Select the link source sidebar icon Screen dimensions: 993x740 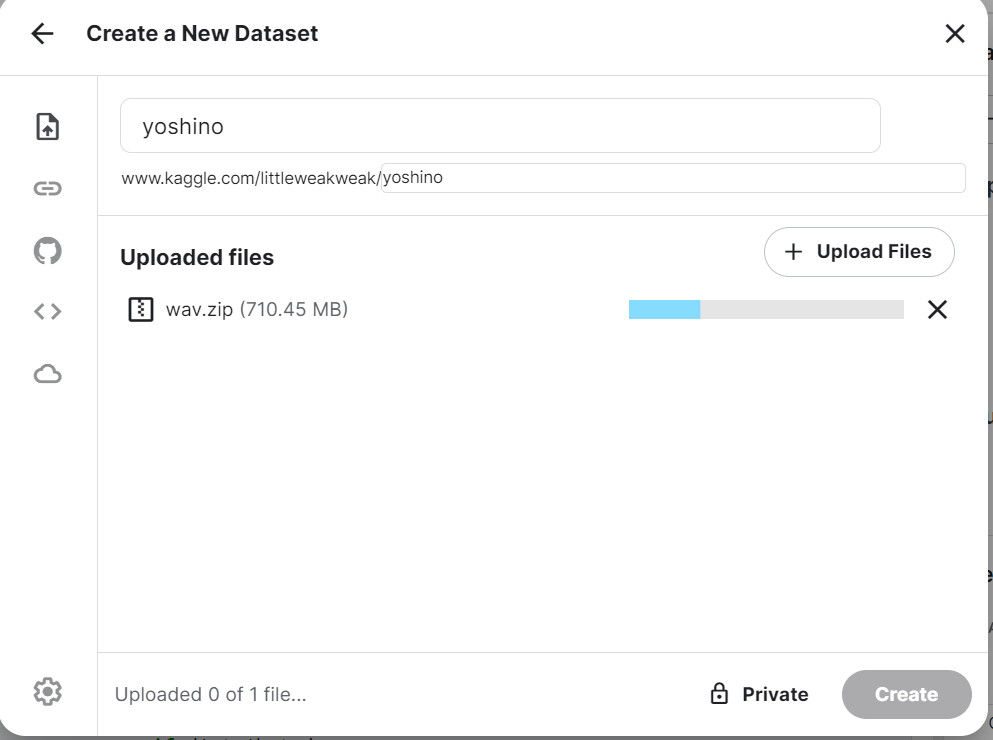click(x=47, y=188)
